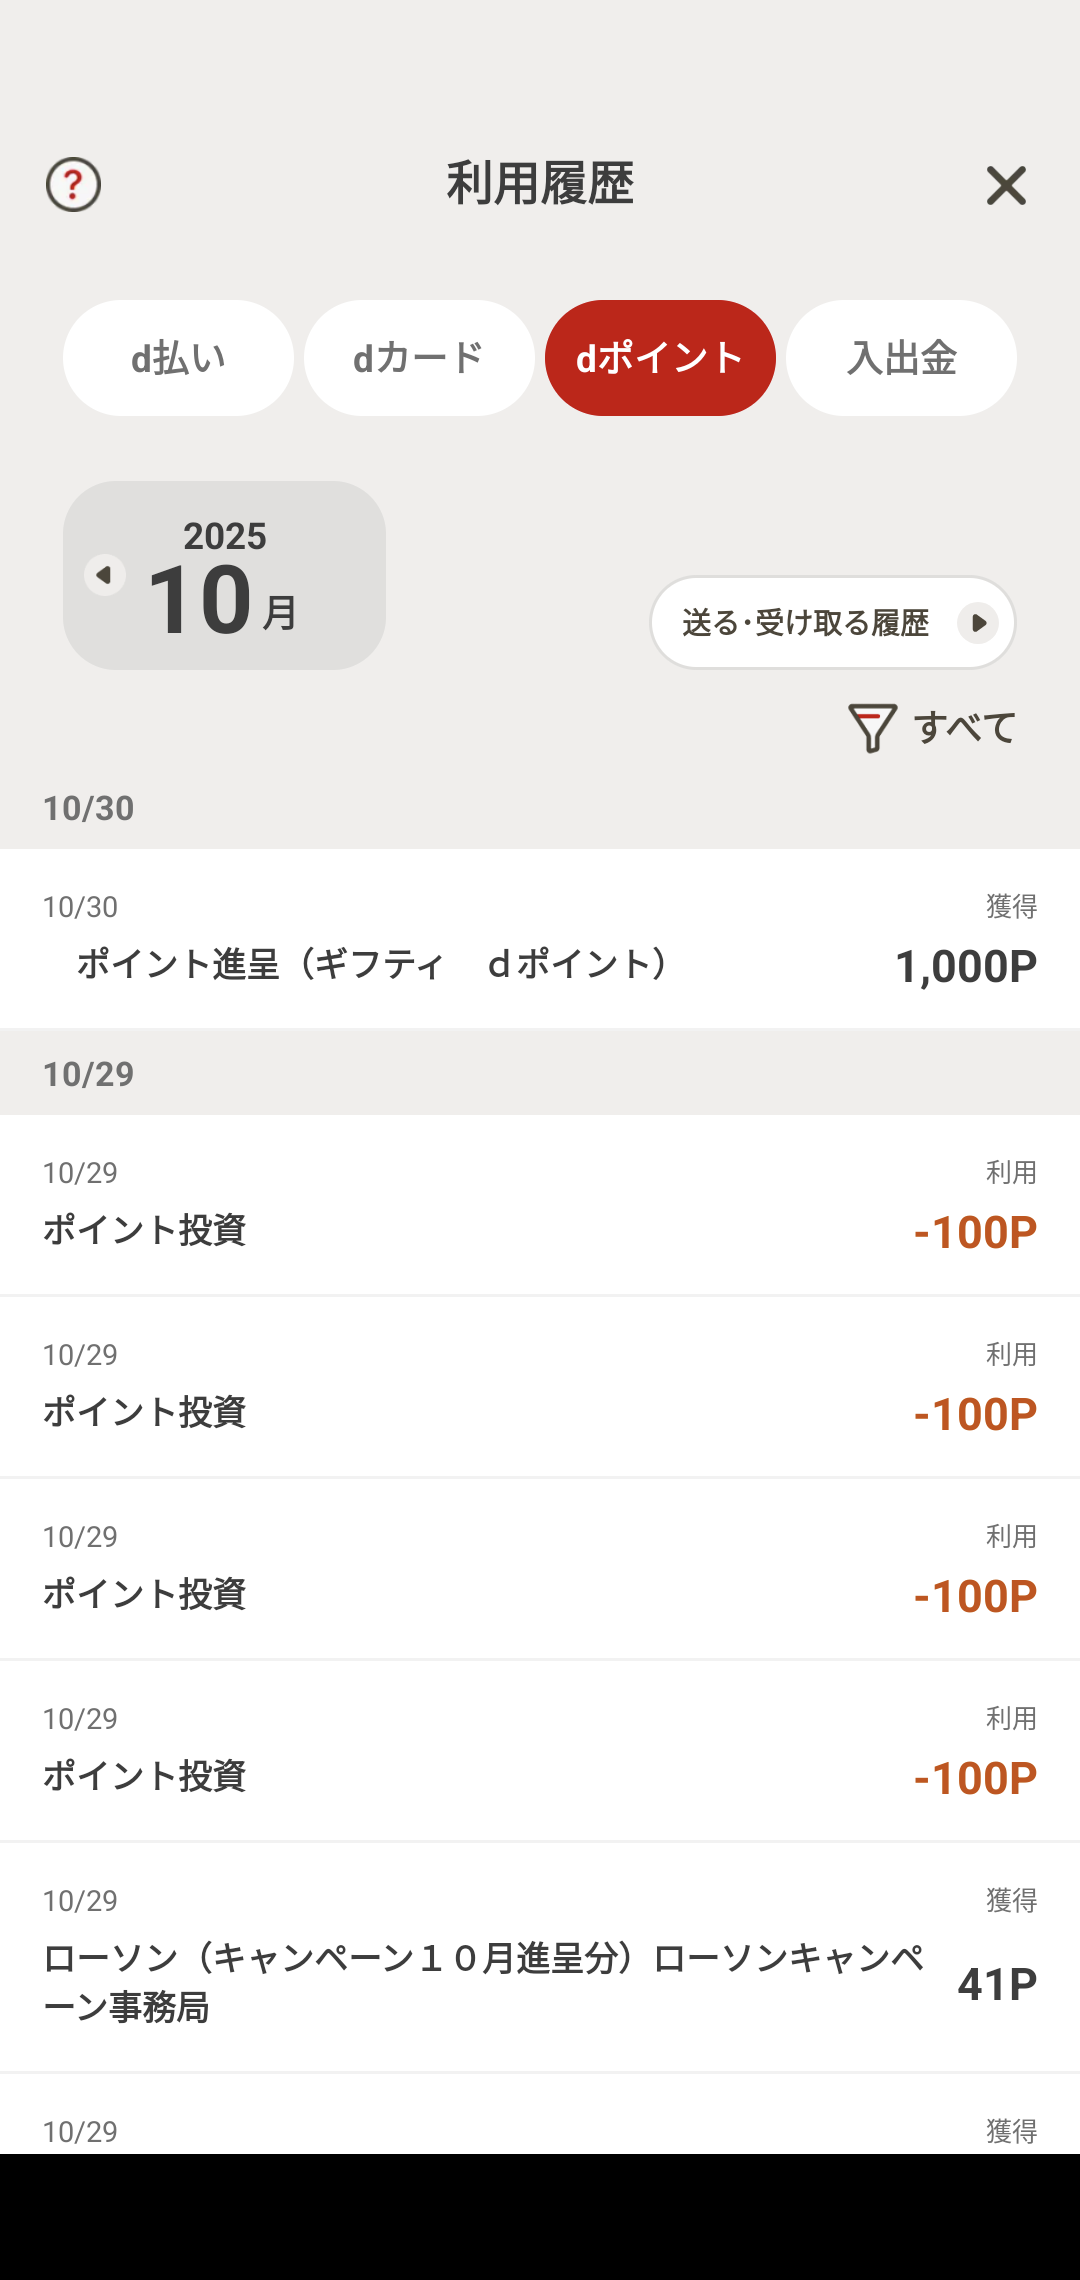The width and height of the screenshot is (1080, 2280).
Task: Tap the arrow icon in 送る･受け取る履歴
Action: (978, 623)
